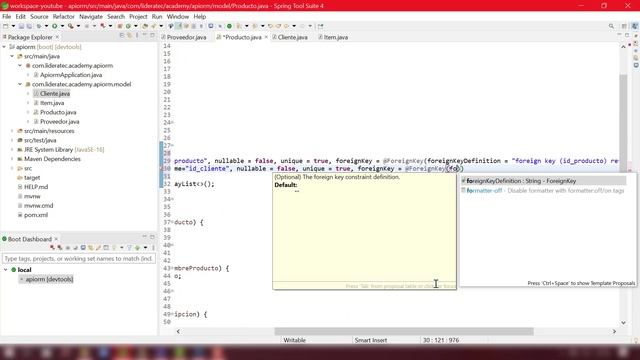Collapse All in Package Explorer
640x360 pixels.
[x=122, y=36]
